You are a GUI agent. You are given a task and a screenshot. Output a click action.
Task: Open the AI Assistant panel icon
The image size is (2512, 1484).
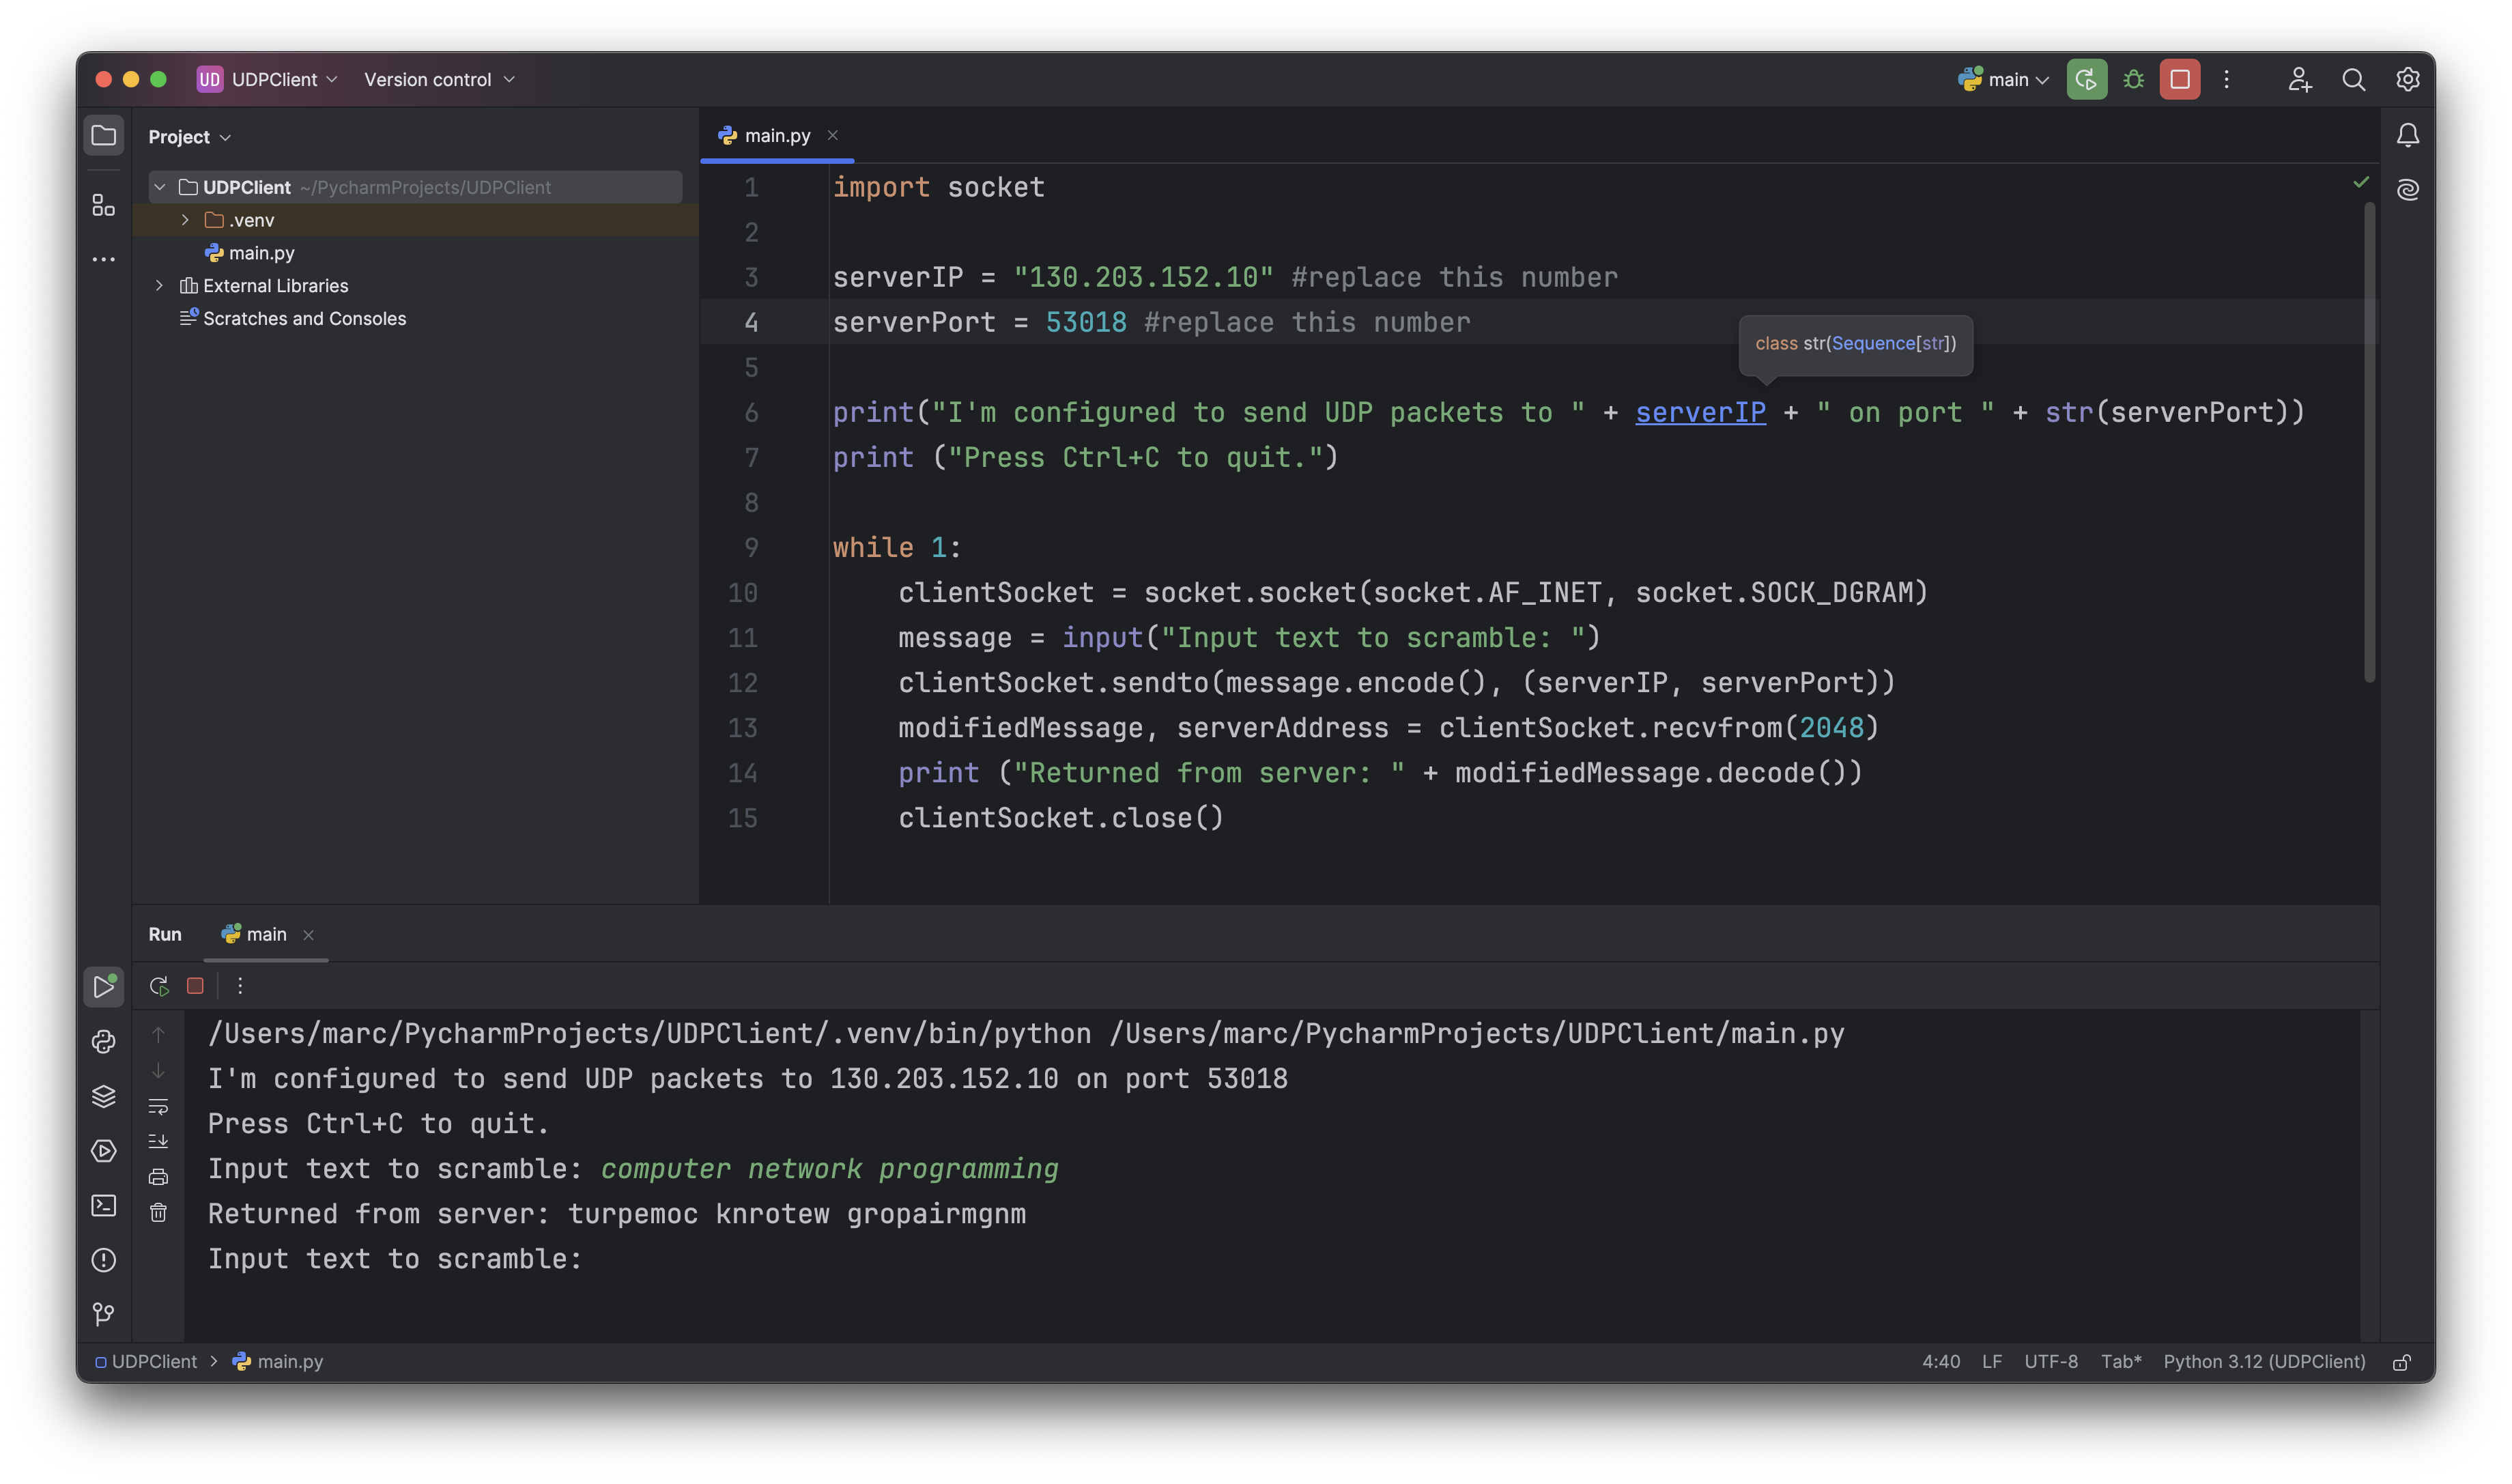point(2408,190)
